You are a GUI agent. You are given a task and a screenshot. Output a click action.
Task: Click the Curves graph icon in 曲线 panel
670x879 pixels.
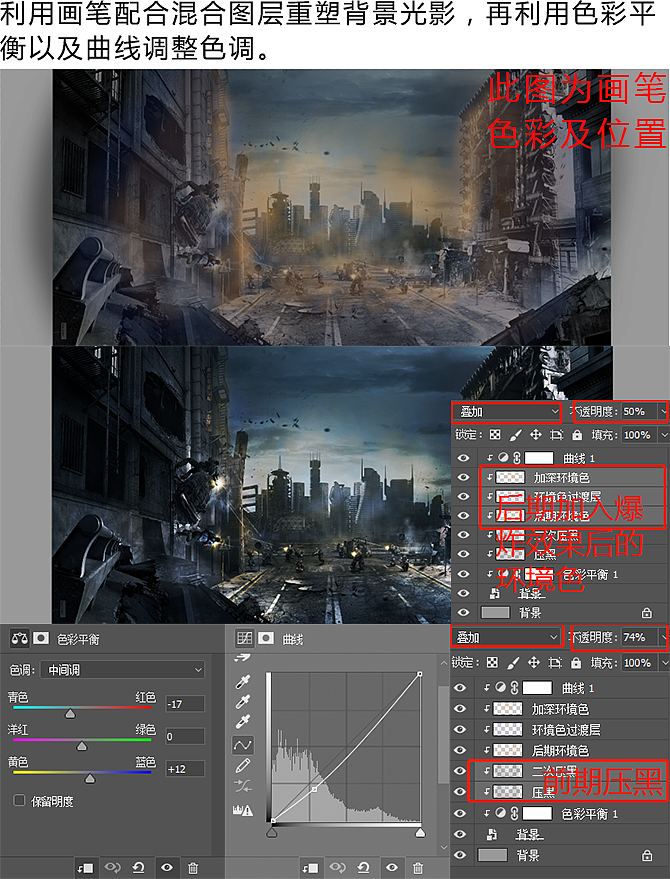[x=244, y=638]
